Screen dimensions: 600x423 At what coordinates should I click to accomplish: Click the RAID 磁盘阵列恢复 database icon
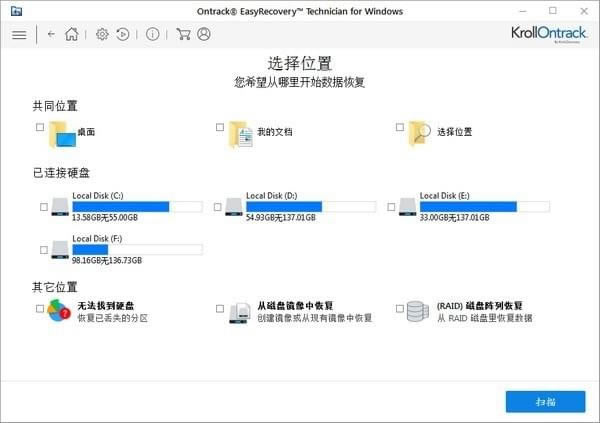click(x=418, y=311)
